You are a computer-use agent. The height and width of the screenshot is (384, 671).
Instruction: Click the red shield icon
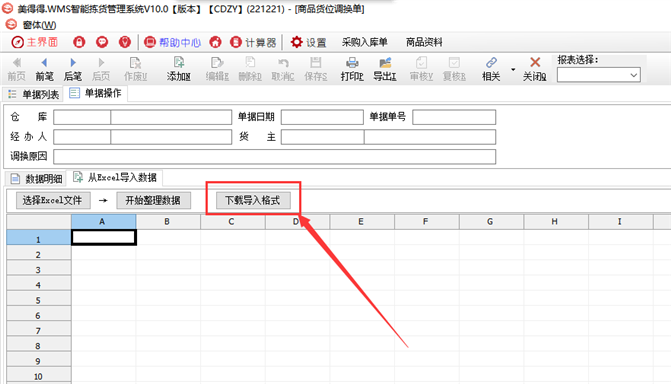point(125,42)
